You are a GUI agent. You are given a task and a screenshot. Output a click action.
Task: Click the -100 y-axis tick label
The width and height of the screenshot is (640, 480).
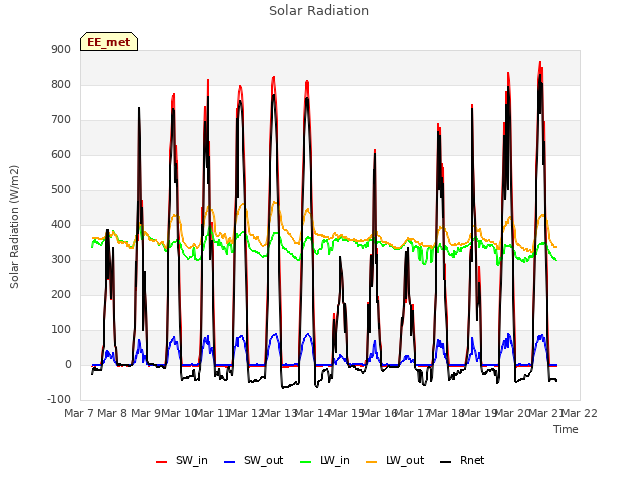click(x=59, y=399)
